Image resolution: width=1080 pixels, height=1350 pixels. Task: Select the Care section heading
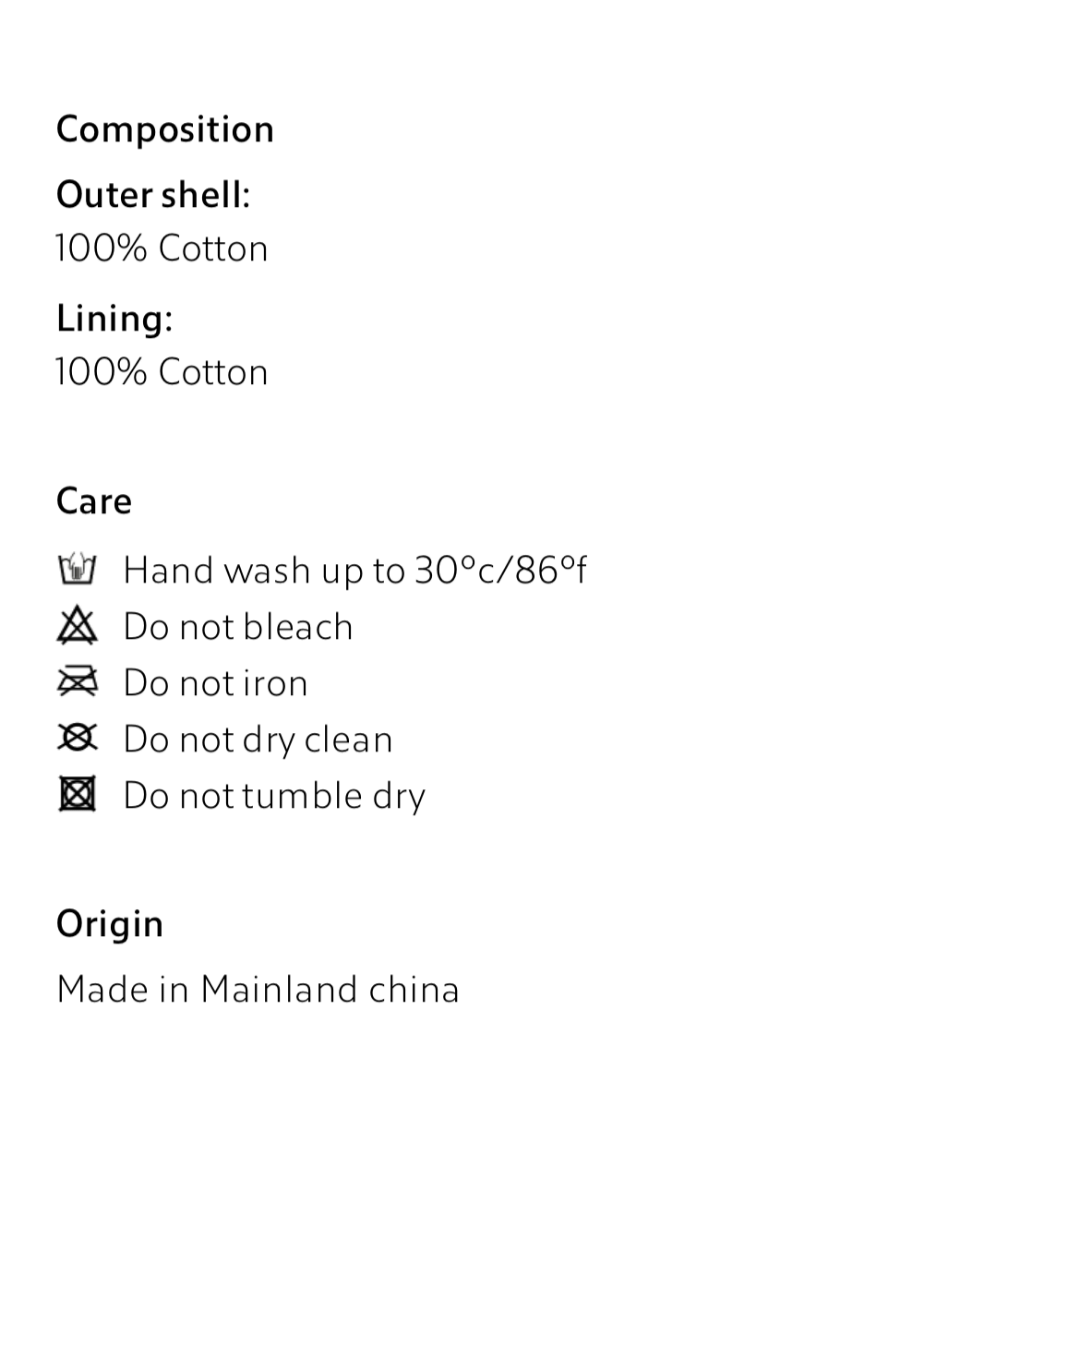click(94, 501)
